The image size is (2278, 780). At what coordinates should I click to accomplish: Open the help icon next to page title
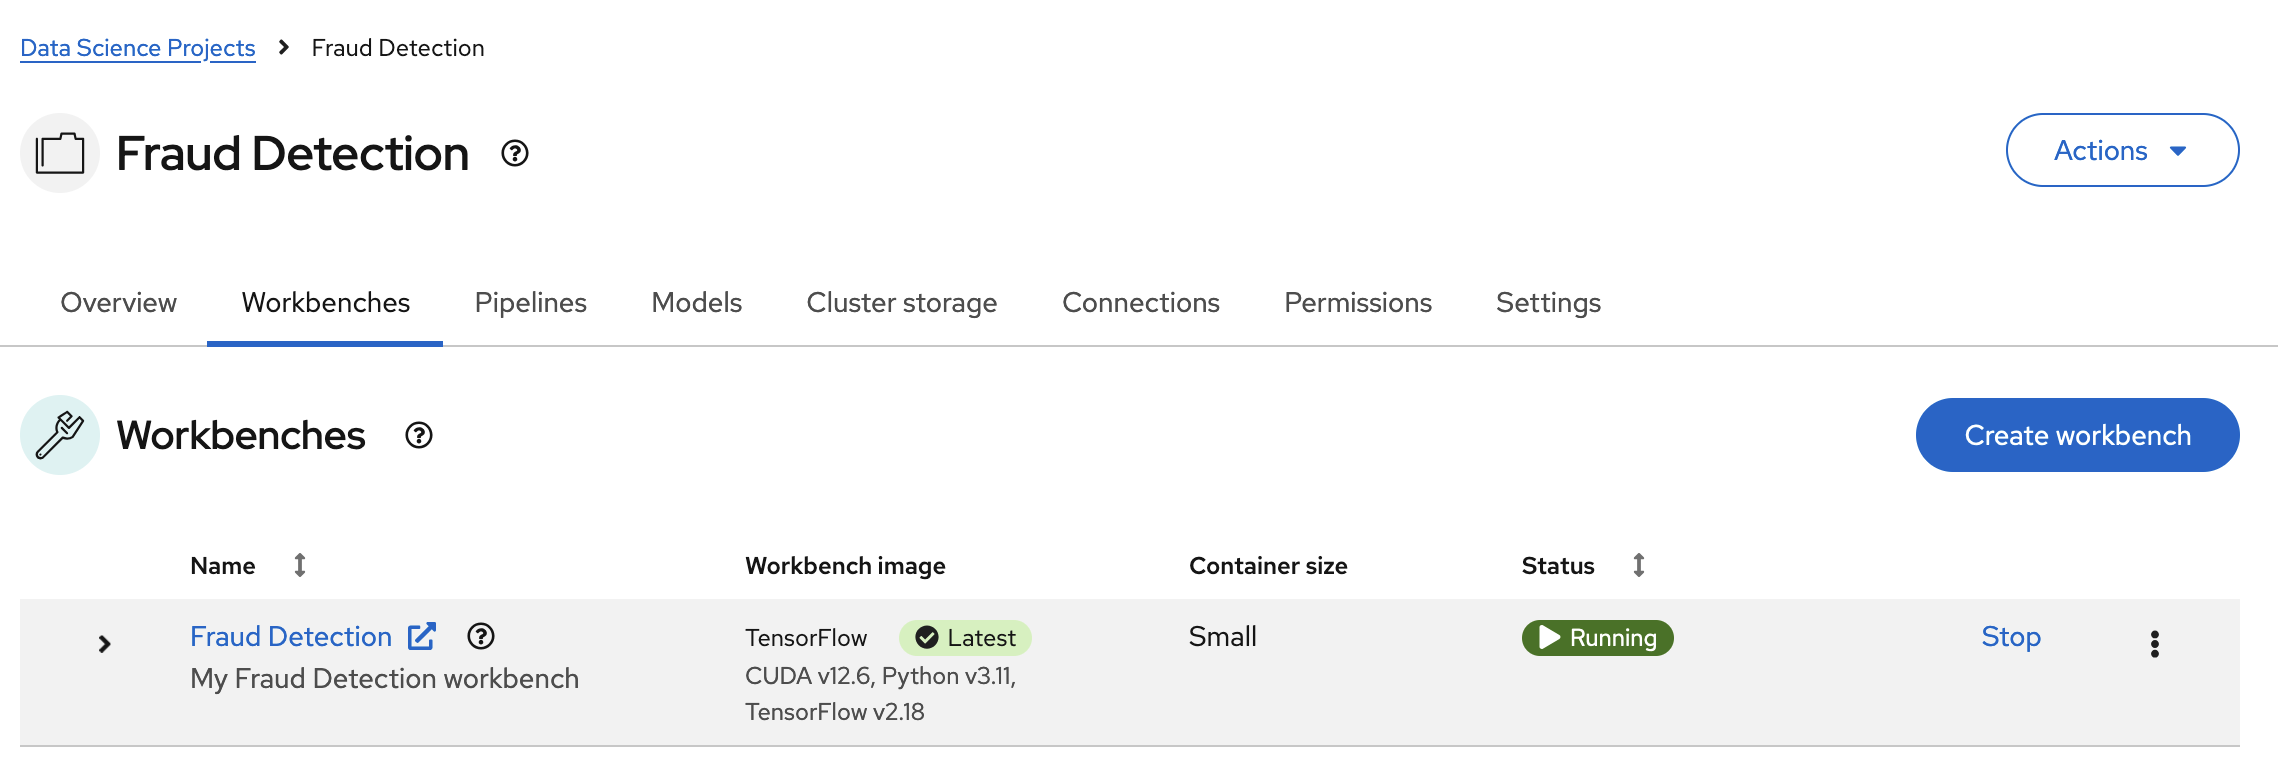(514, 153)
